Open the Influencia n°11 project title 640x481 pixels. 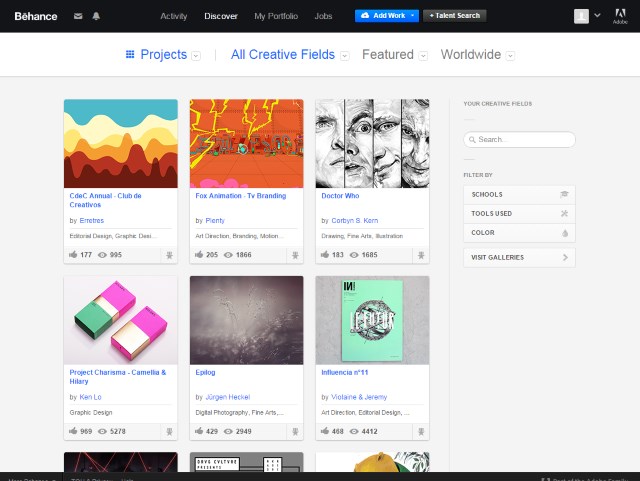coord(345,372)
